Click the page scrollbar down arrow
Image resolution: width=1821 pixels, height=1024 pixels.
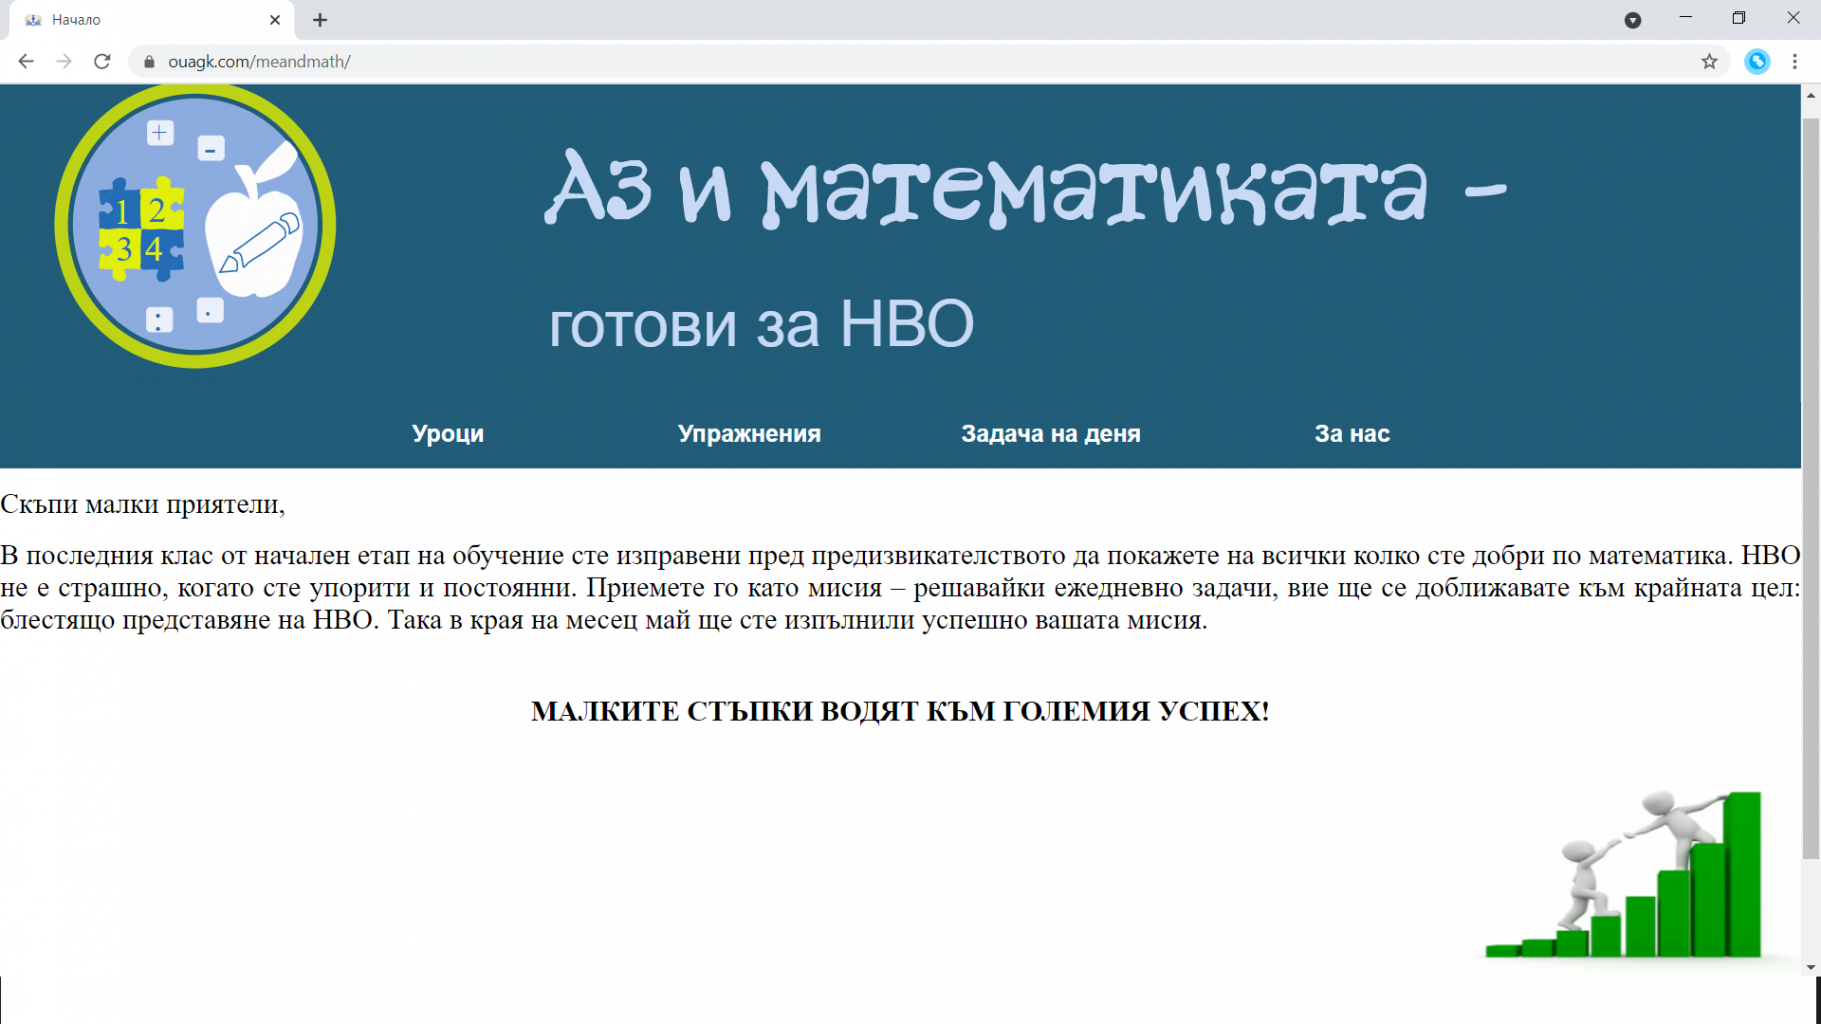click(1811, 967)
